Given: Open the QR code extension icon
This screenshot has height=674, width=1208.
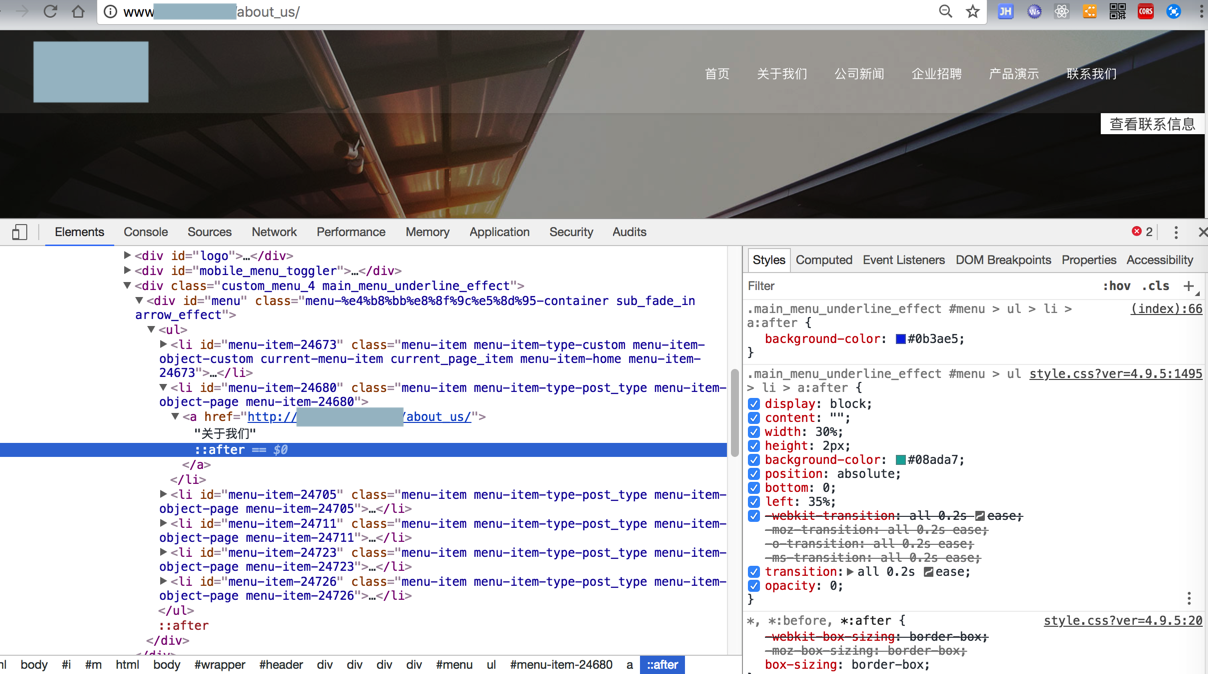Looking at the screenshot, I should point(1118,12).
